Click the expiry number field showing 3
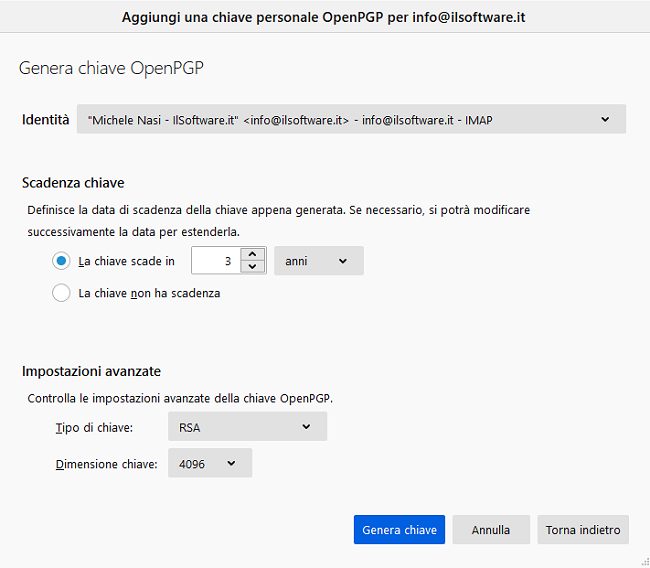Screen dimensions: 650x568 [x=216, y=261]
